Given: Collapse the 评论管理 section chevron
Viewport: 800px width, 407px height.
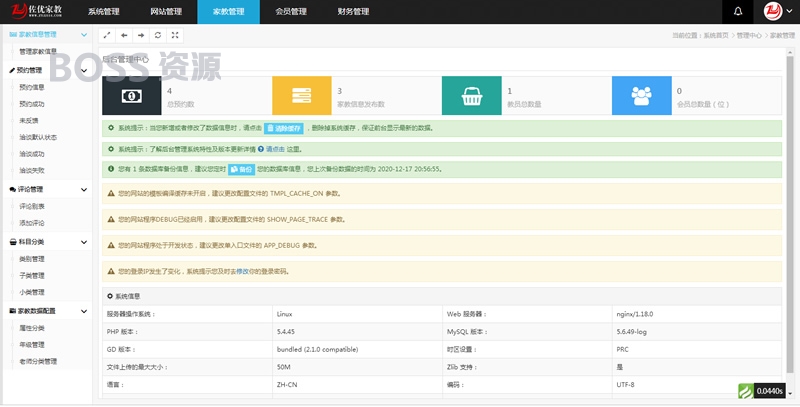Looking at the screenshot, I should tap(84, 190).
